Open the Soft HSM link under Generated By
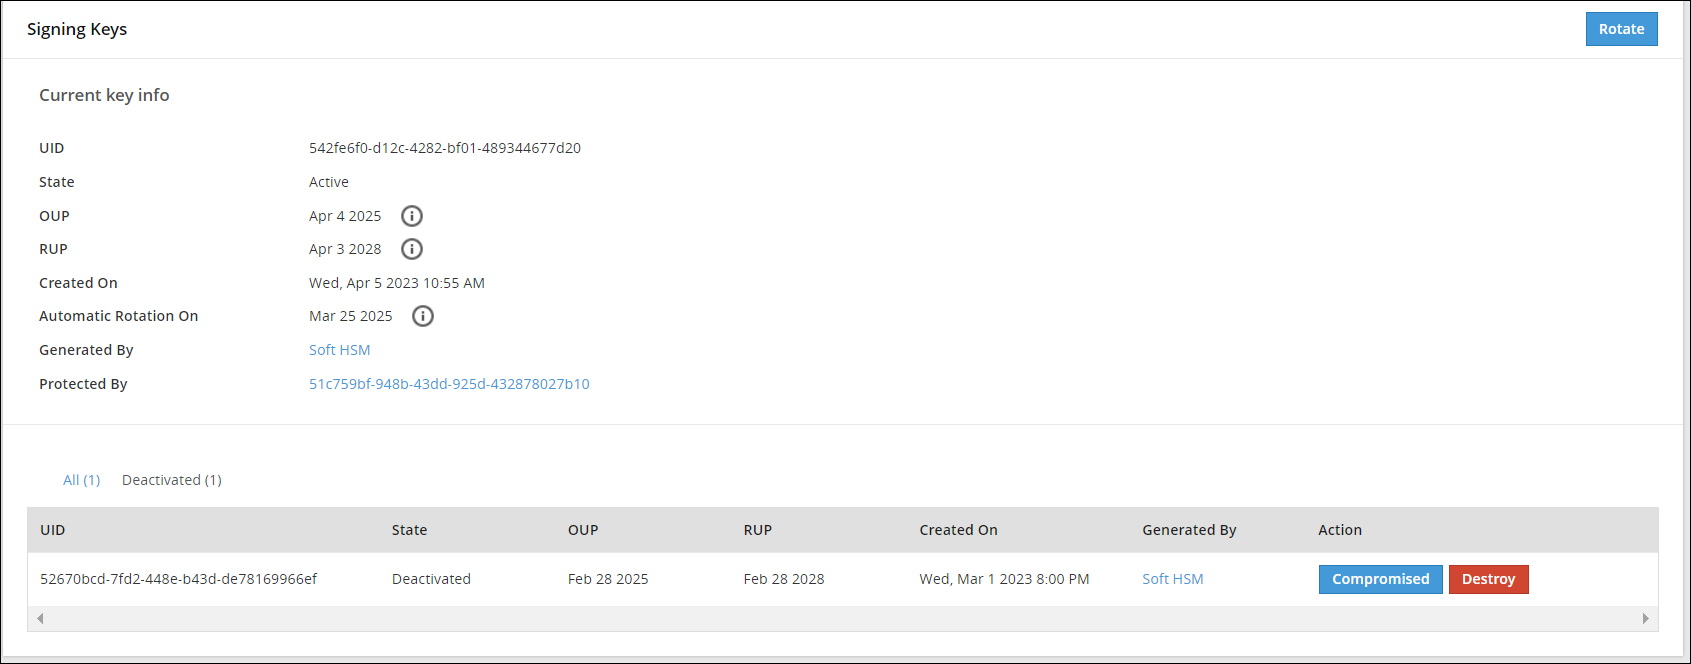The height and width of the screenshot is (664, 1691). point(339,349)
